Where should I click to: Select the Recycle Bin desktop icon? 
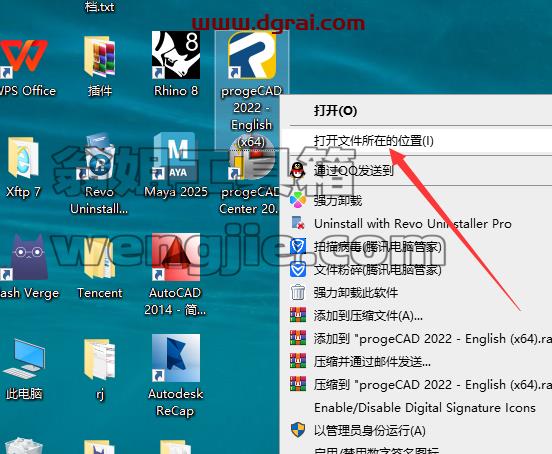(24, 446)
